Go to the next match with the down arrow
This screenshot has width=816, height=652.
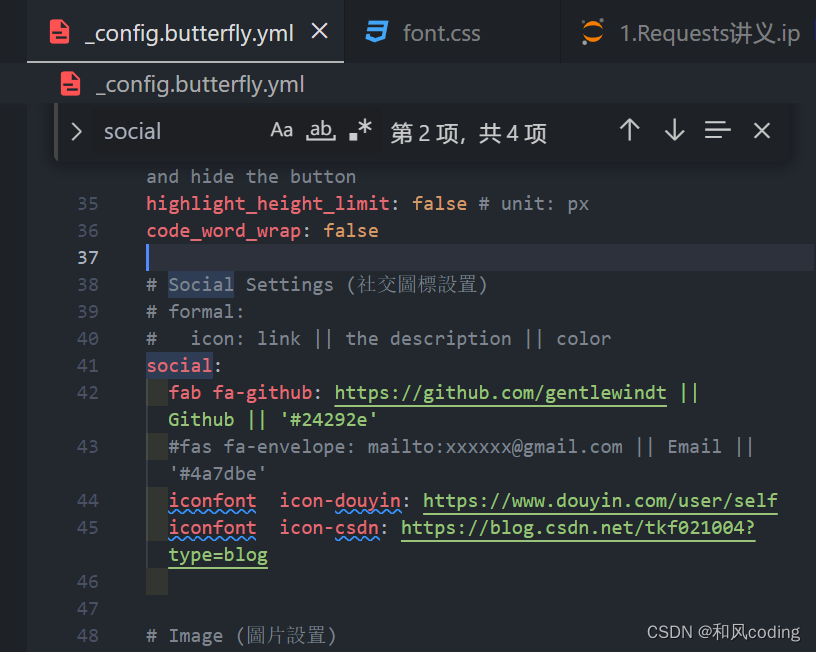tap(674, 130)
